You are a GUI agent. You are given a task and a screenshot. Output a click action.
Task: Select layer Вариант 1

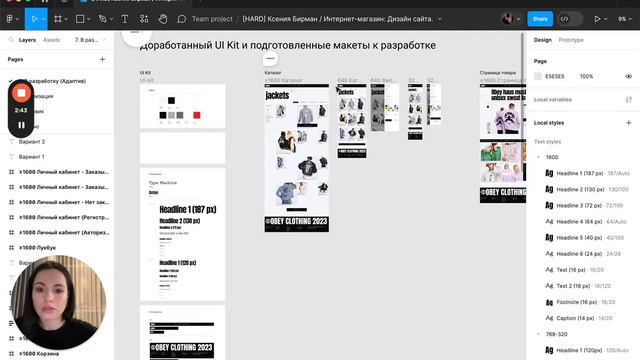31,157
